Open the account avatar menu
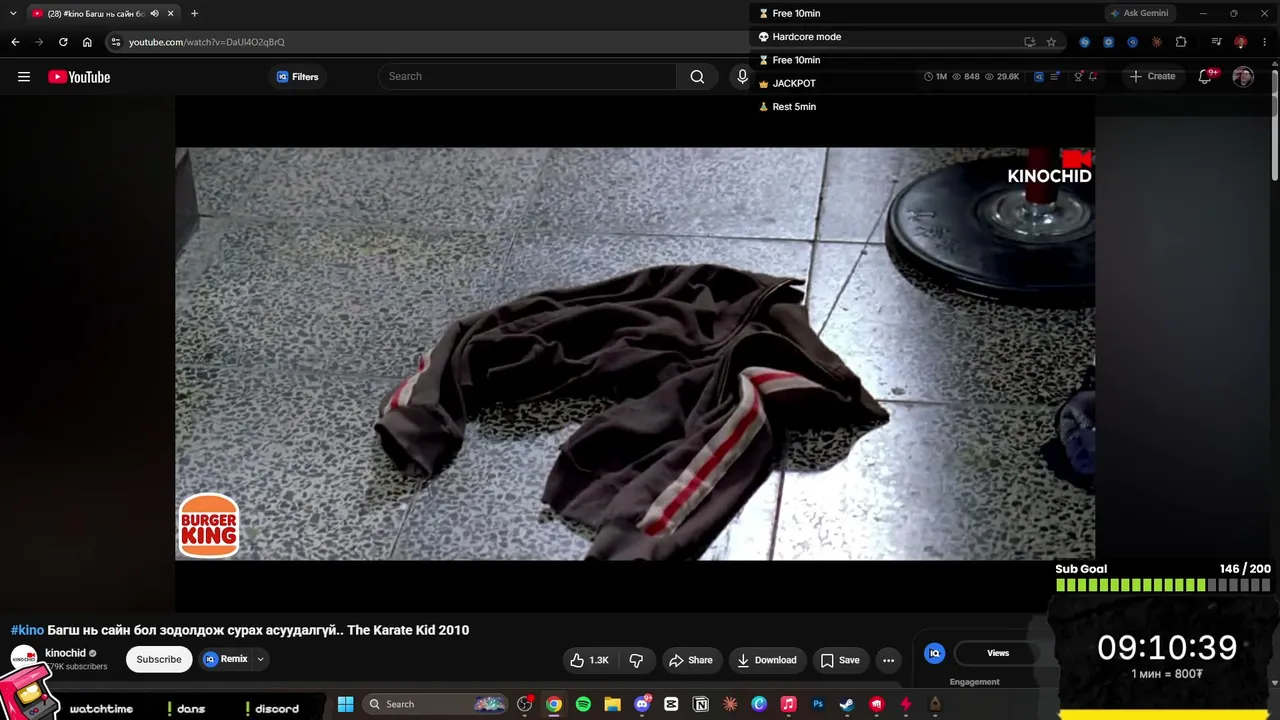1280x720 pixels. point(1243,76)
